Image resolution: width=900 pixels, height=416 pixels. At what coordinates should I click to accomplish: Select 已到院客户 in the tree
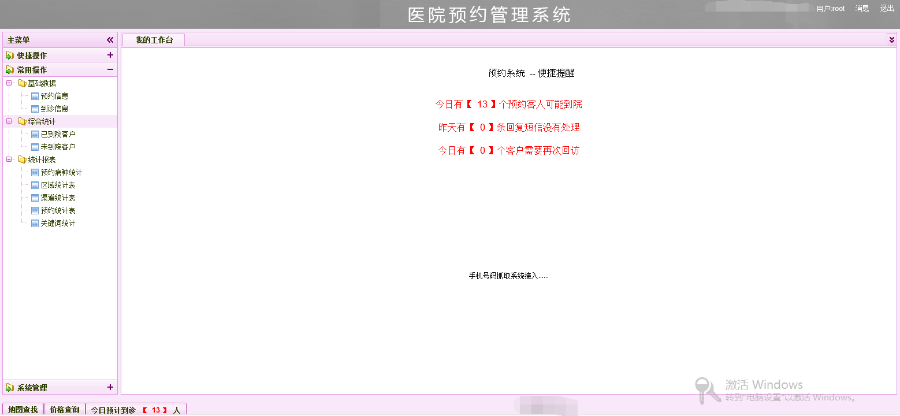pyautogui.click(x=59, y=134)
